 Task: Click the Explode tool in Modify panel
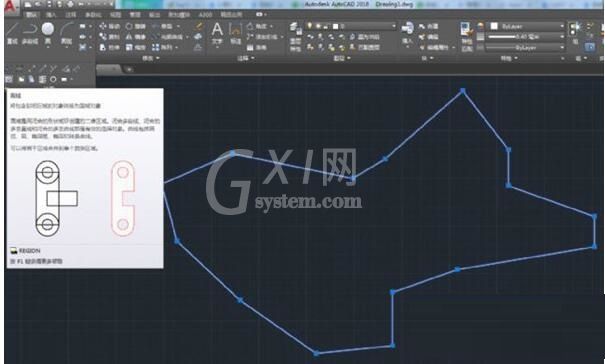pyautogui.click(x=198, y=37)
